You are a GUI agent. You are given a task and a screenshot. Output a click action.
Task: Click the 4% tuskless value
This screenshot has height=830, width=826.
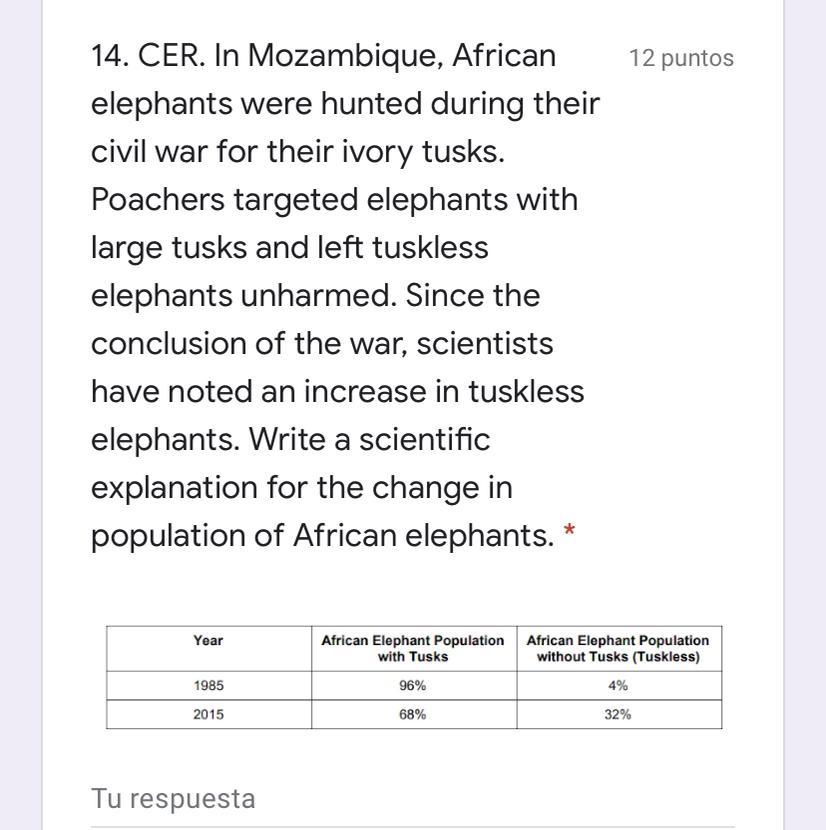click(617, 686)
